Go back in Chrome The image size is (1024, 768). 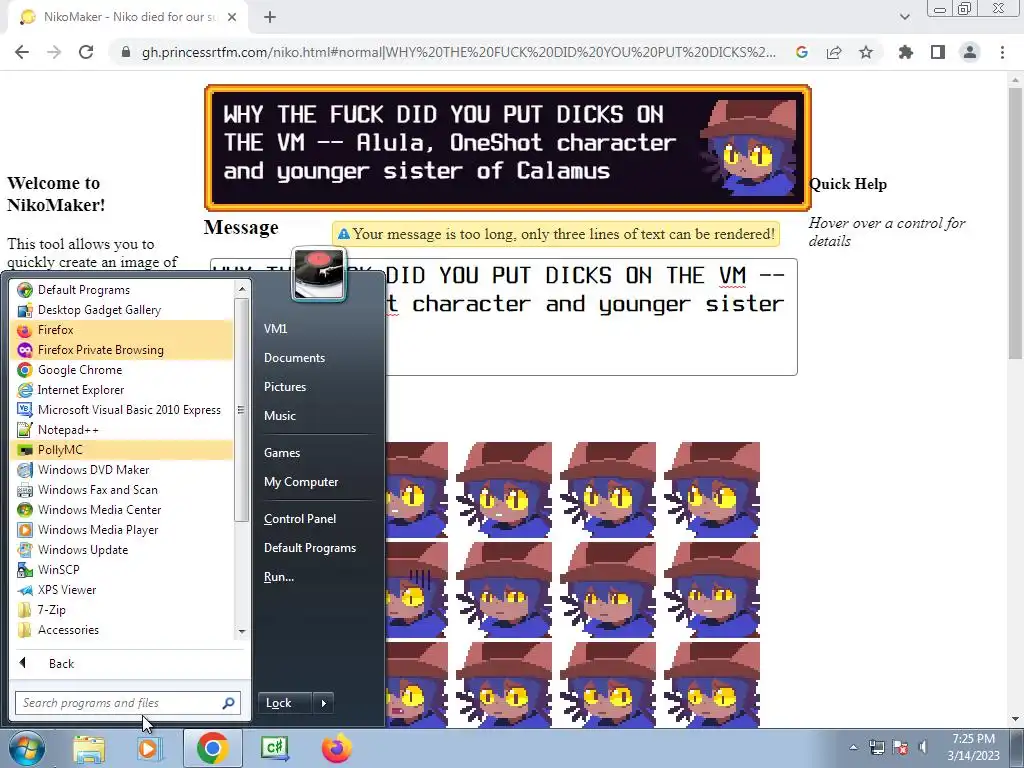22,52
